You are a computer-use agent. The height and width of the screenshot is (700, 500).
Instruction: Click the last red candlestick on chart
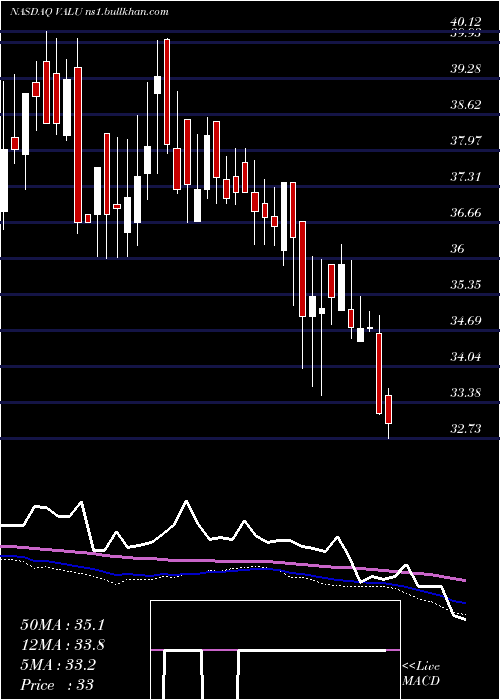click(388, 409)
